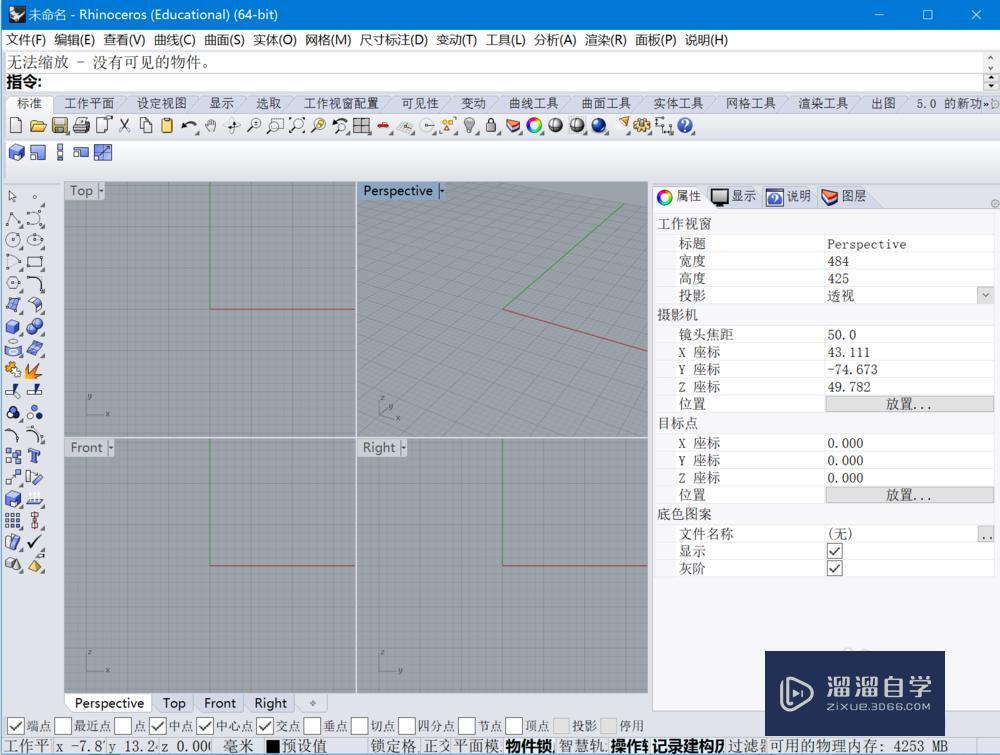1000x755 pixels.
Task: Click the Polygon hexagon tool
Action: [13, 283]
